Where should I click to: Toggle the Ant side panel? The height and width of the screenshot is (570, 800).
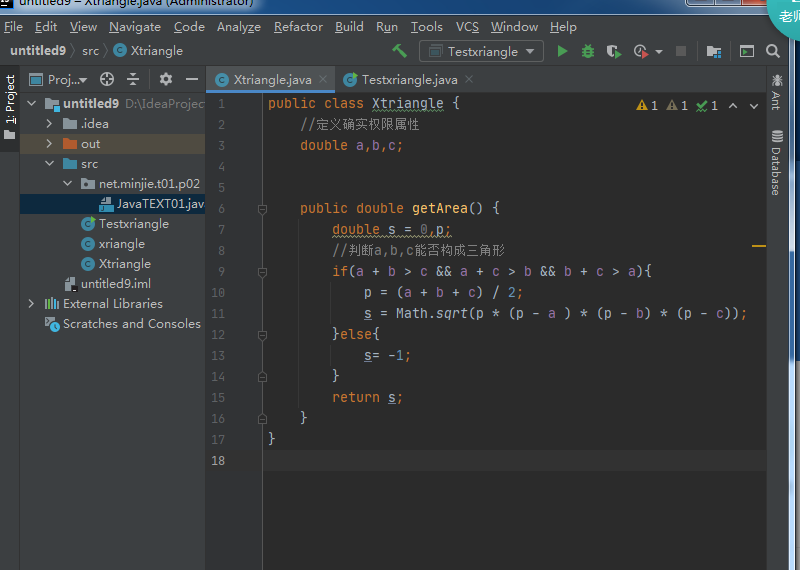[776, 93]
